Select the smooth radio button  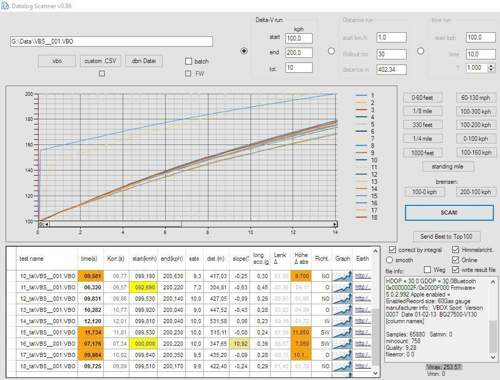[389, 260]
